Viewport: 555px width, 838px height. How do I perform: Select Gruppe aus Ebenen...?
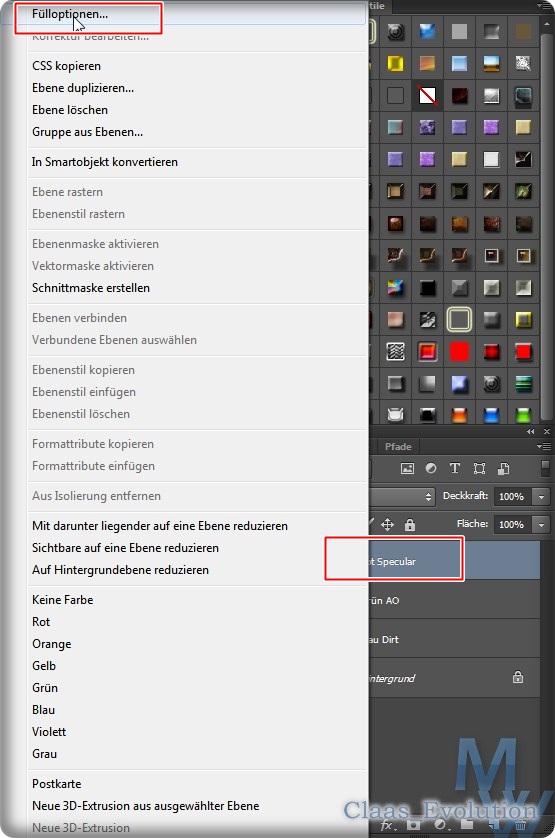pos(88,131)
